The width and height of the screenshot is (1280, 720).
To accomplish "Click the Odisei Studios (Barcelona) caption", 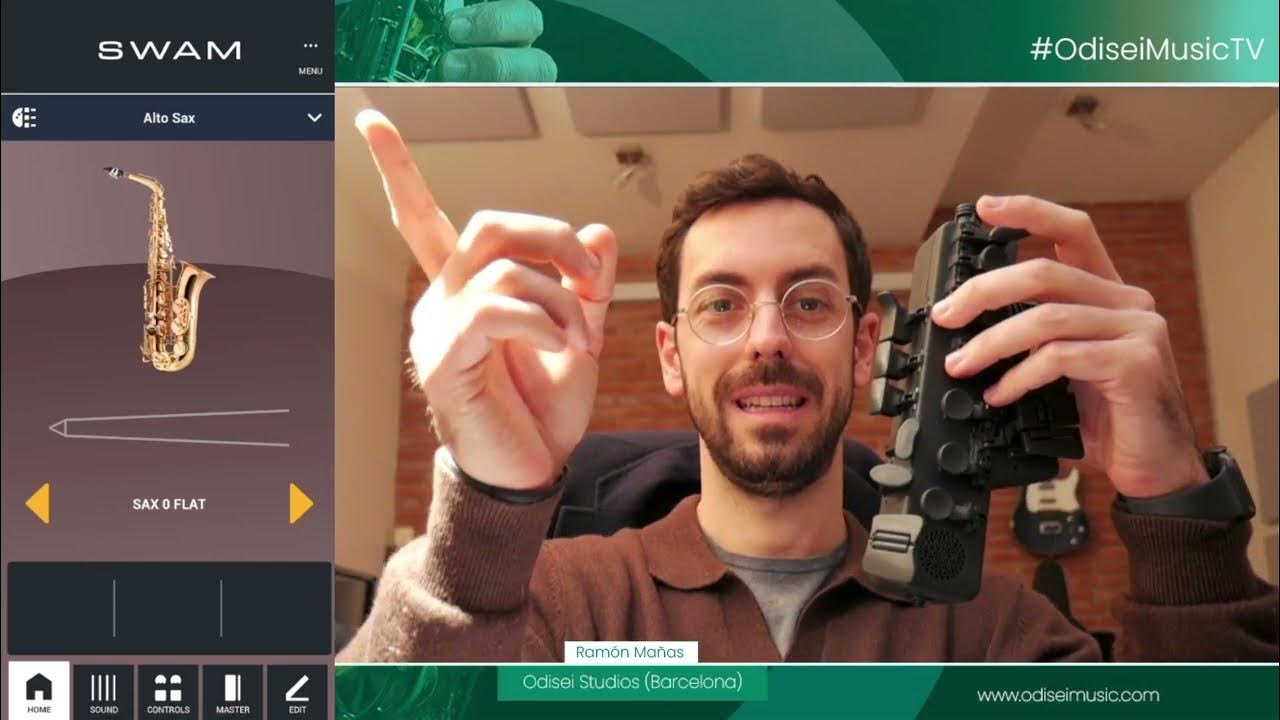I will pos(632,682).
